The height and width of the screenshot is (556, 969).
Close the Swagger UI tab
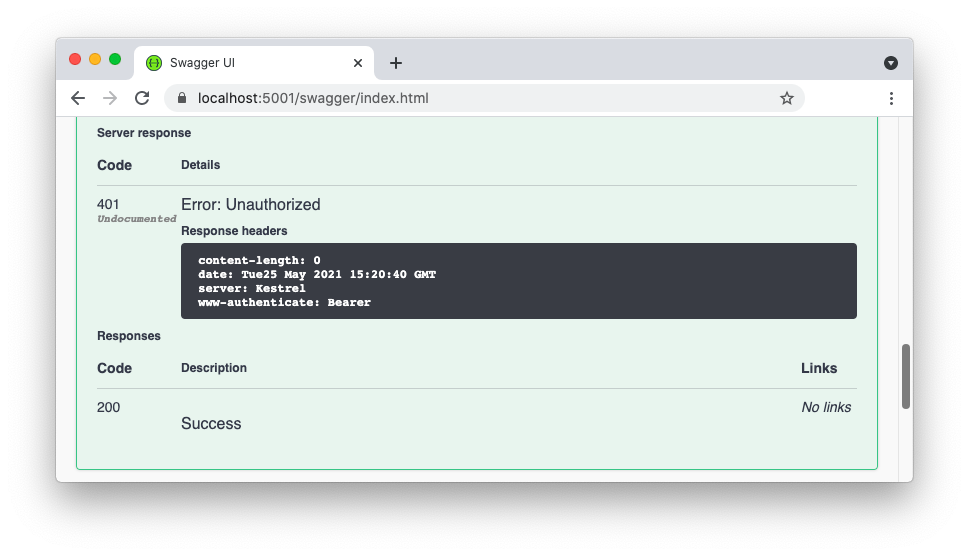pos(358,63)
